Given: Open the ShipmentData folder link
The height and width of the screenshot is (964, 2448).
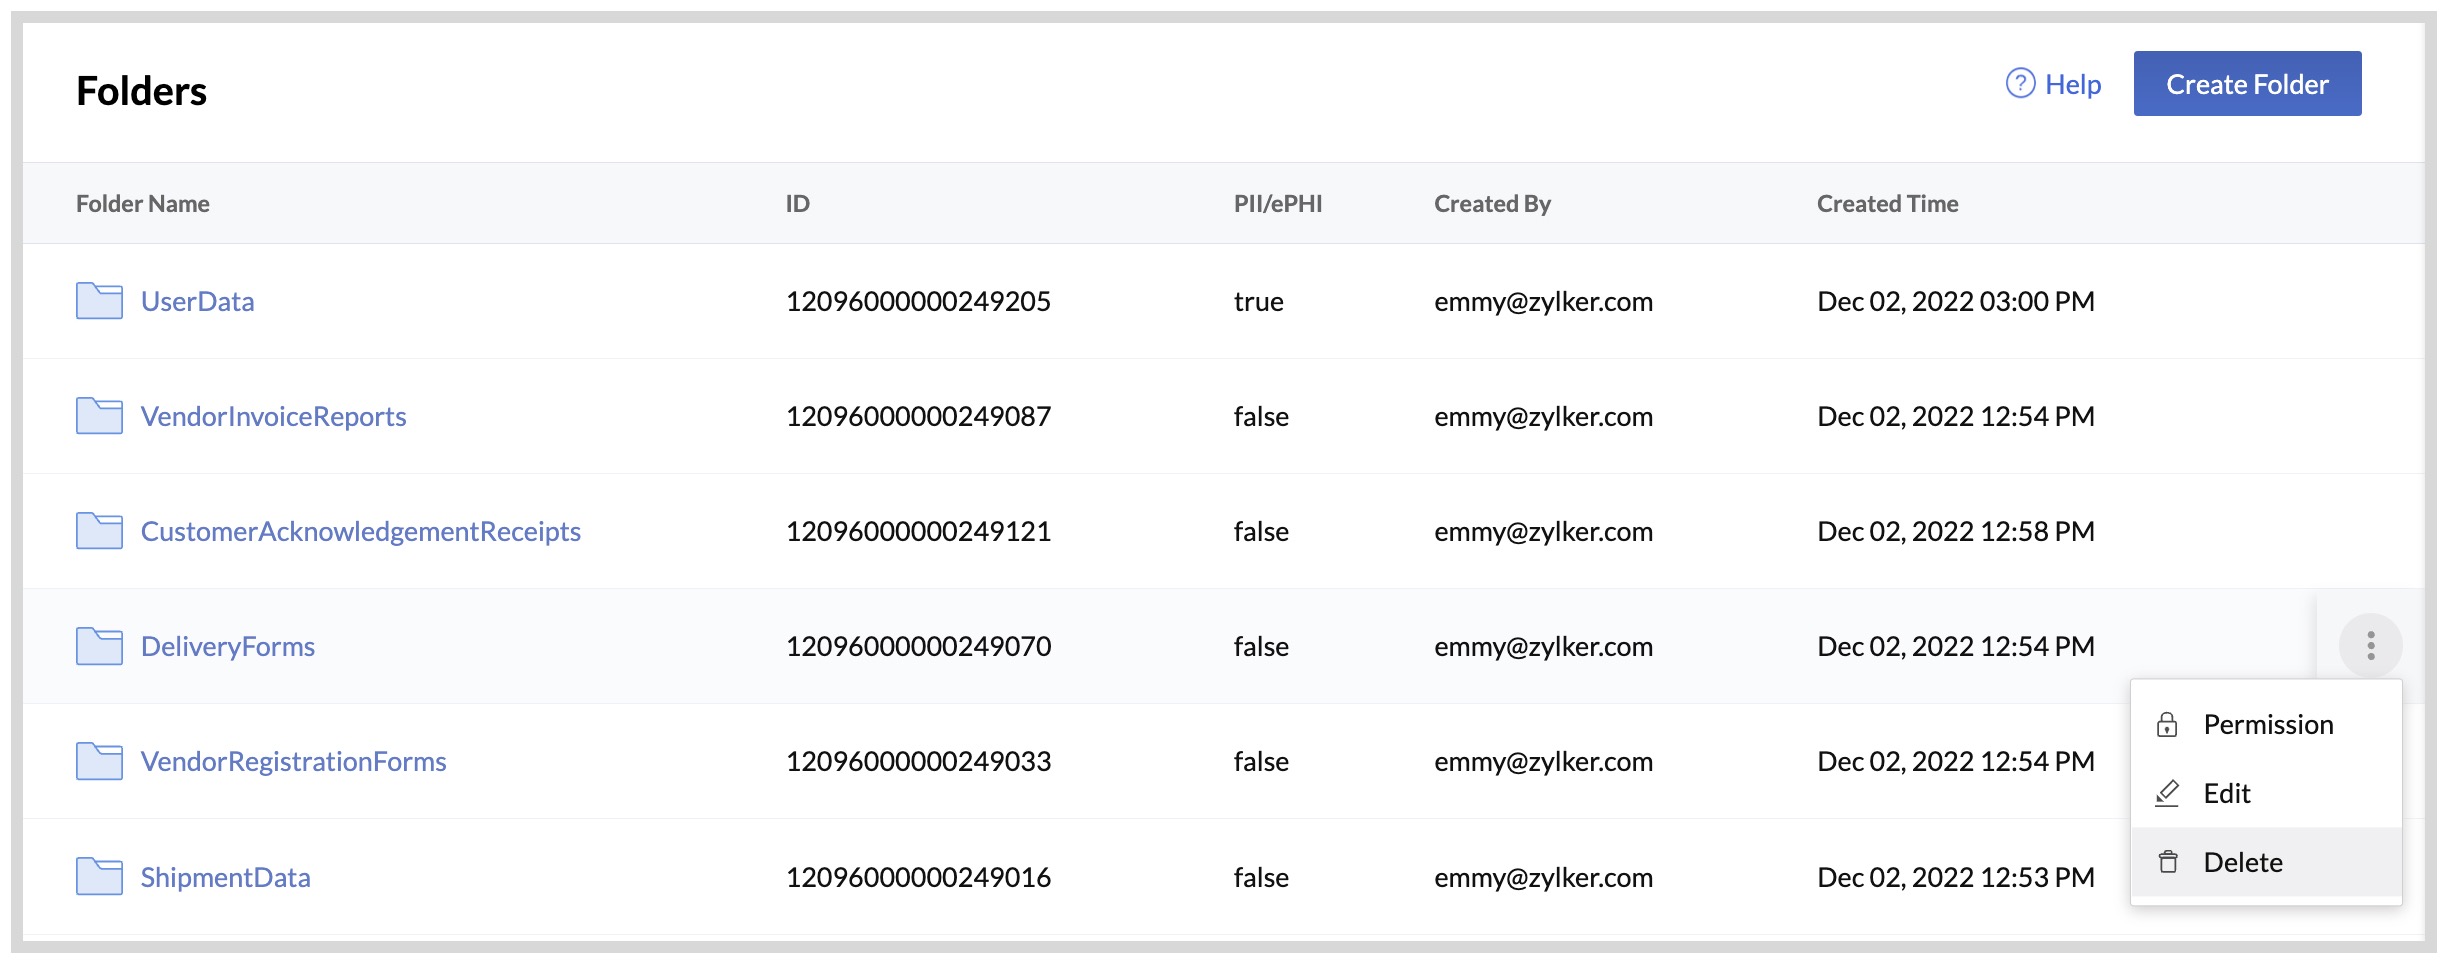Looking at the screenshot, I should pos(225,877).
